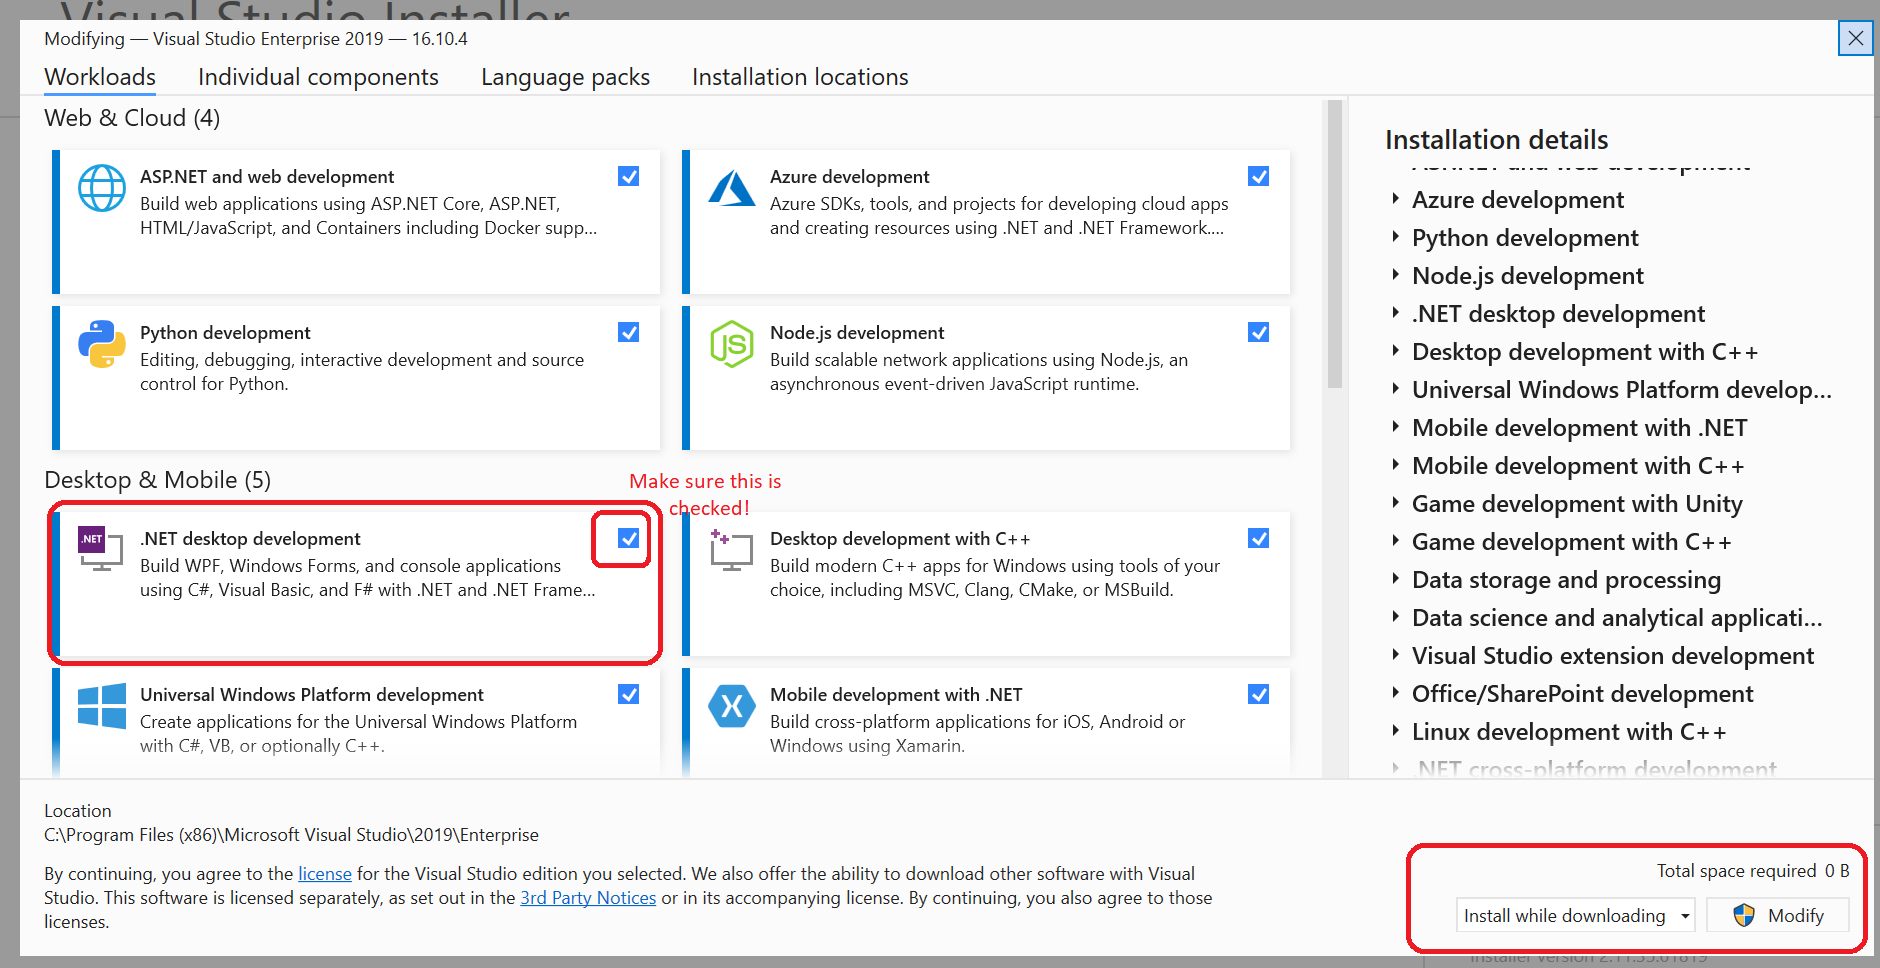Viewport: 1880px width, 968px height.
Task: Click the Python development snake icon
Action: tap(102, 344)
